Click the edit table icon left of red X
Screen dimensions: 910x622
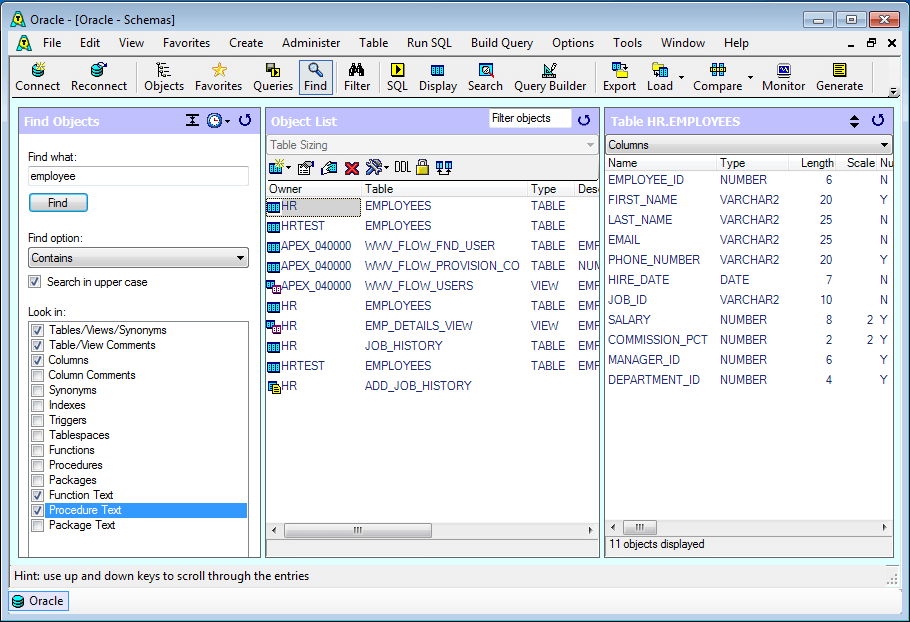click(328, 168)
